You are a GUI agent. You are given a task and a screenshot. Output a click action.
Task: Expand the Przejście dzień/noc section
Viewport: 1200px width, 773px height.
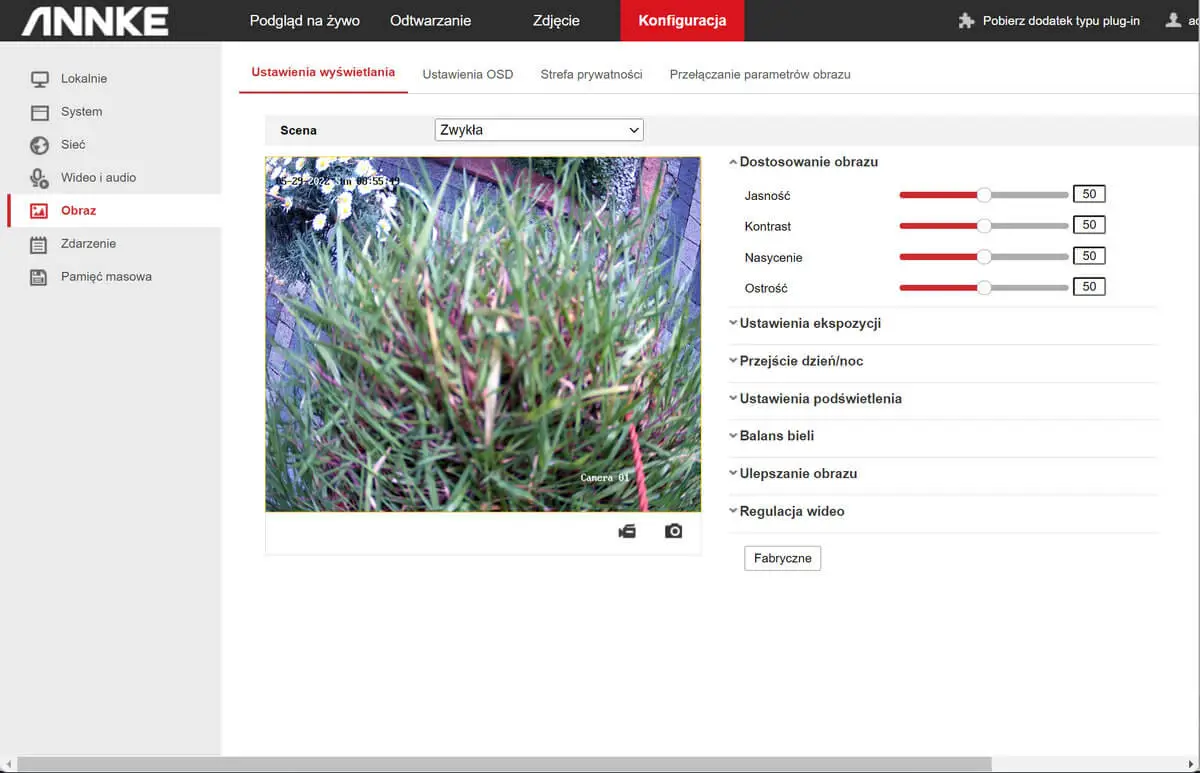click(800, 361)
